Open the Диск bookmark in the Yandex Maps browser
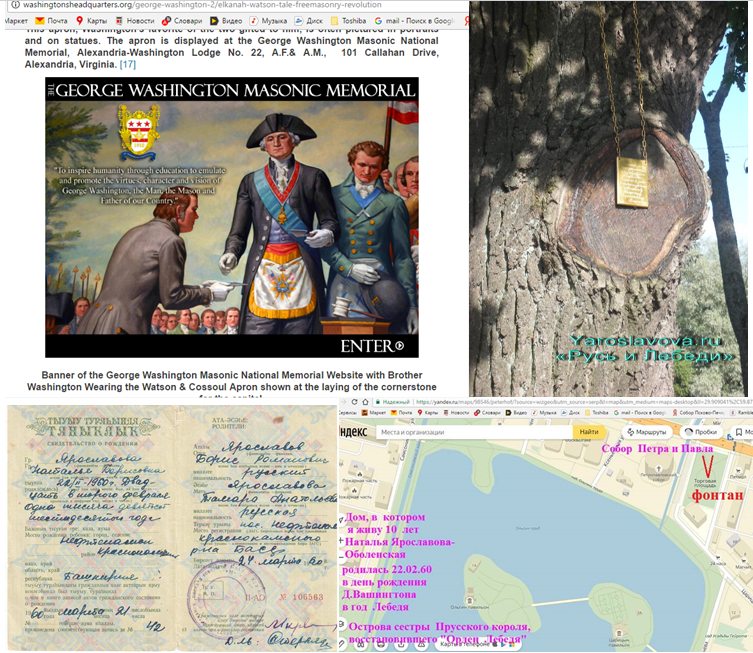Image resolution: width=753 pixels, height=653 pixels. coord(570,412)
